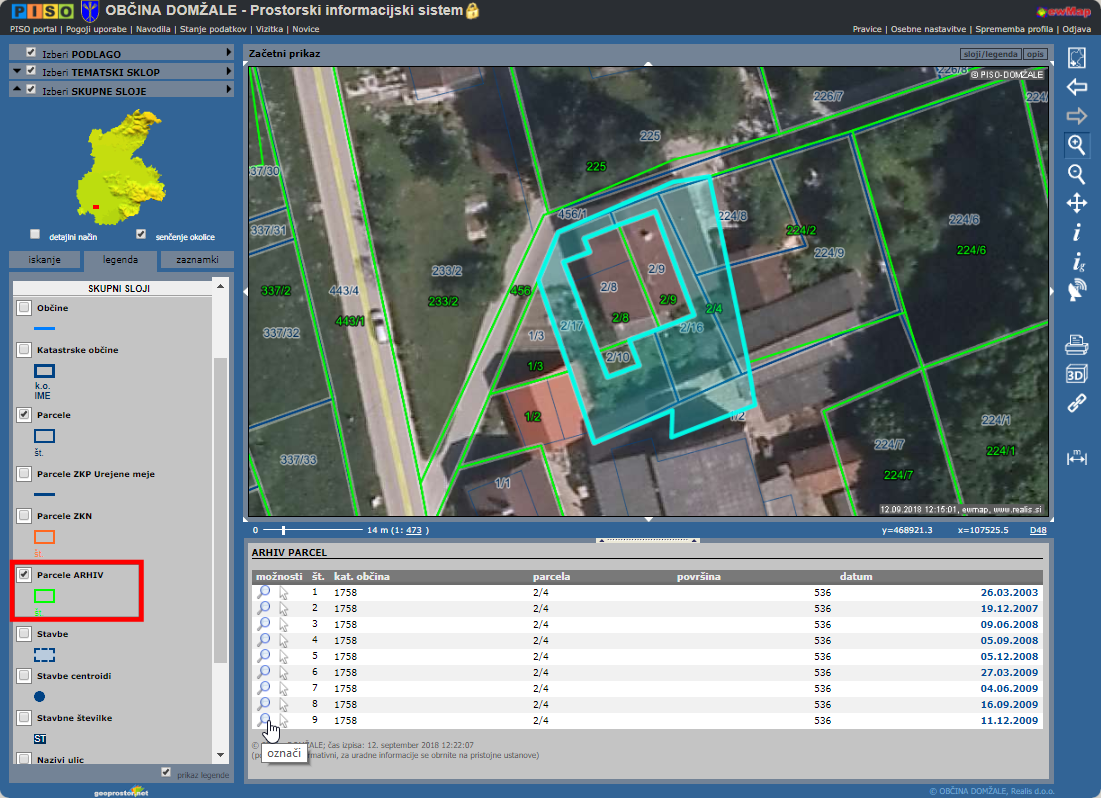This screenshot has width=1101, height=798.
Task: Select the zoom out magnifier tool
Action: coord(1077,174)
